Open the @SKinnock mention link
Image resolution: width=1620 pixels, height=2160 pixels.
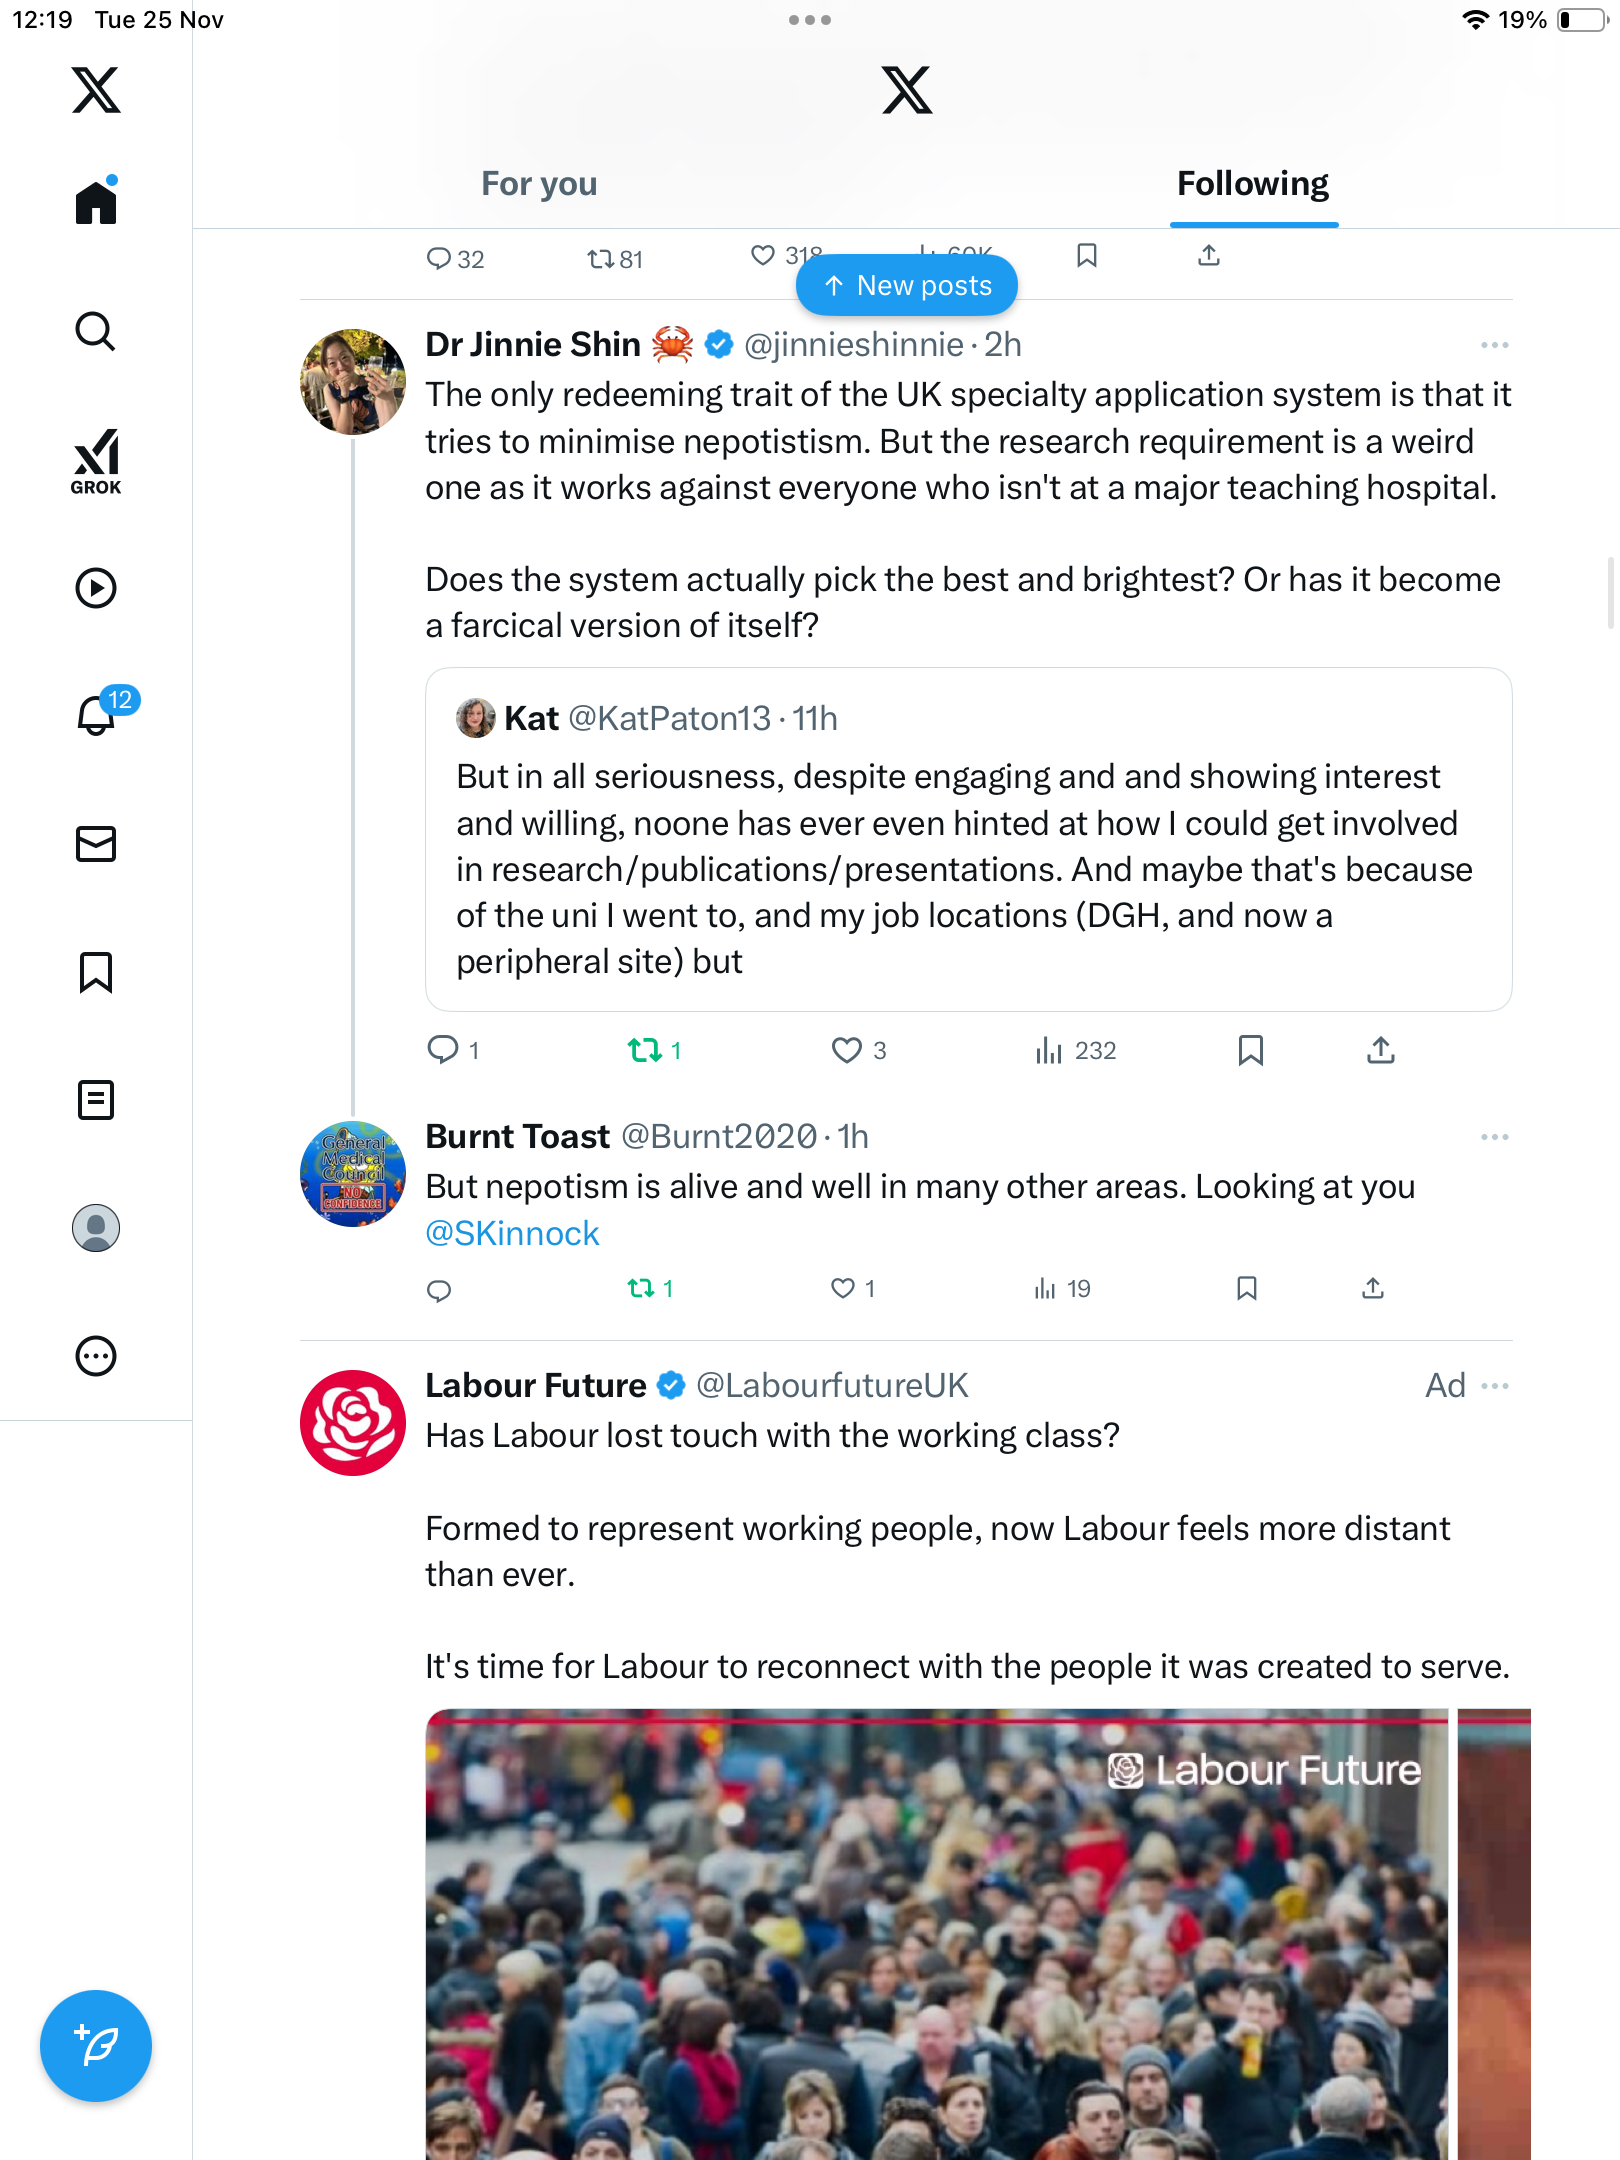click(x=512, y=1233)
